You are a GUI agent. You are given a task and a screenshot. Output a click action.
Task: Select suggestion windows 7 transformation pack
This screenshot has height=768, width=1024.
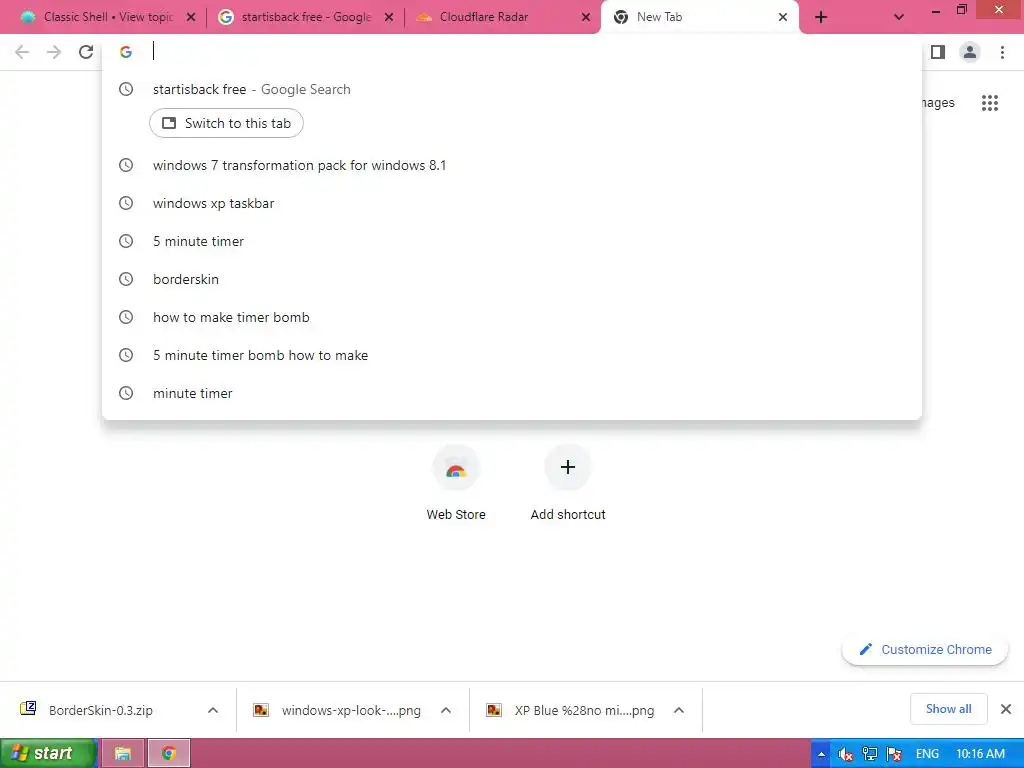[512, 165]
